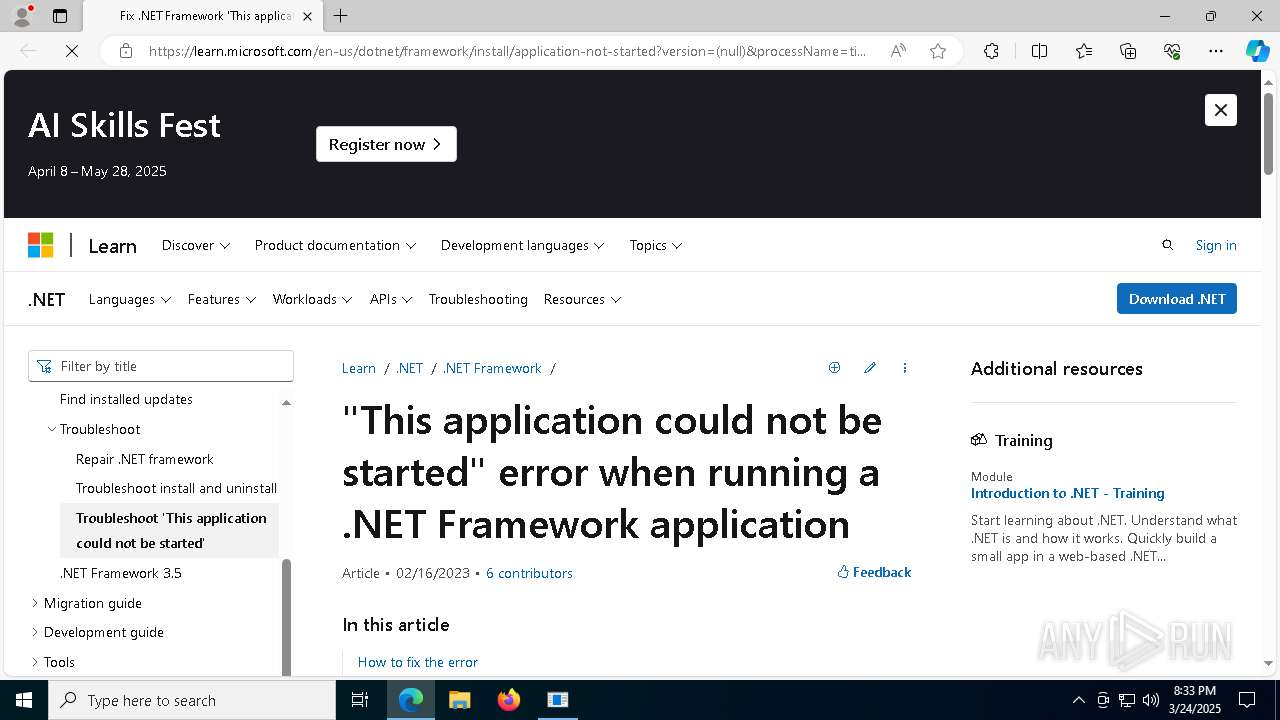Launch Firefox from the taskbar

(509, 700)
